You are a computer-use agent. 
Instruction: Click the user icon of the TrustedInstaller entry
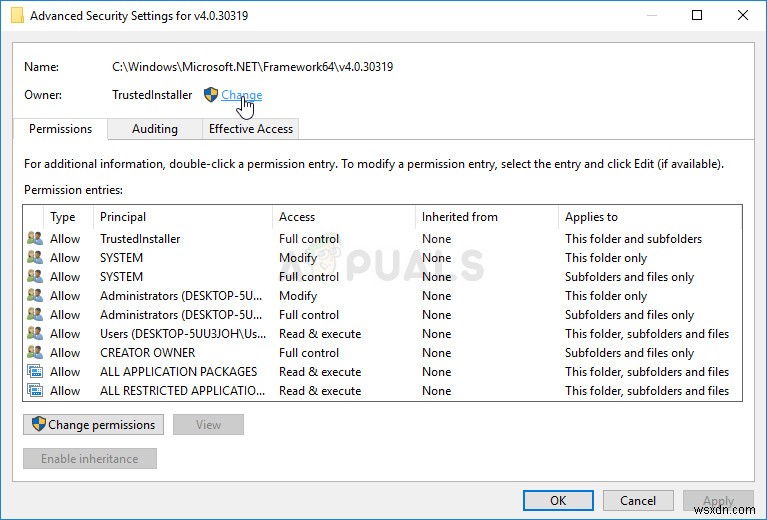coord(35,239)
